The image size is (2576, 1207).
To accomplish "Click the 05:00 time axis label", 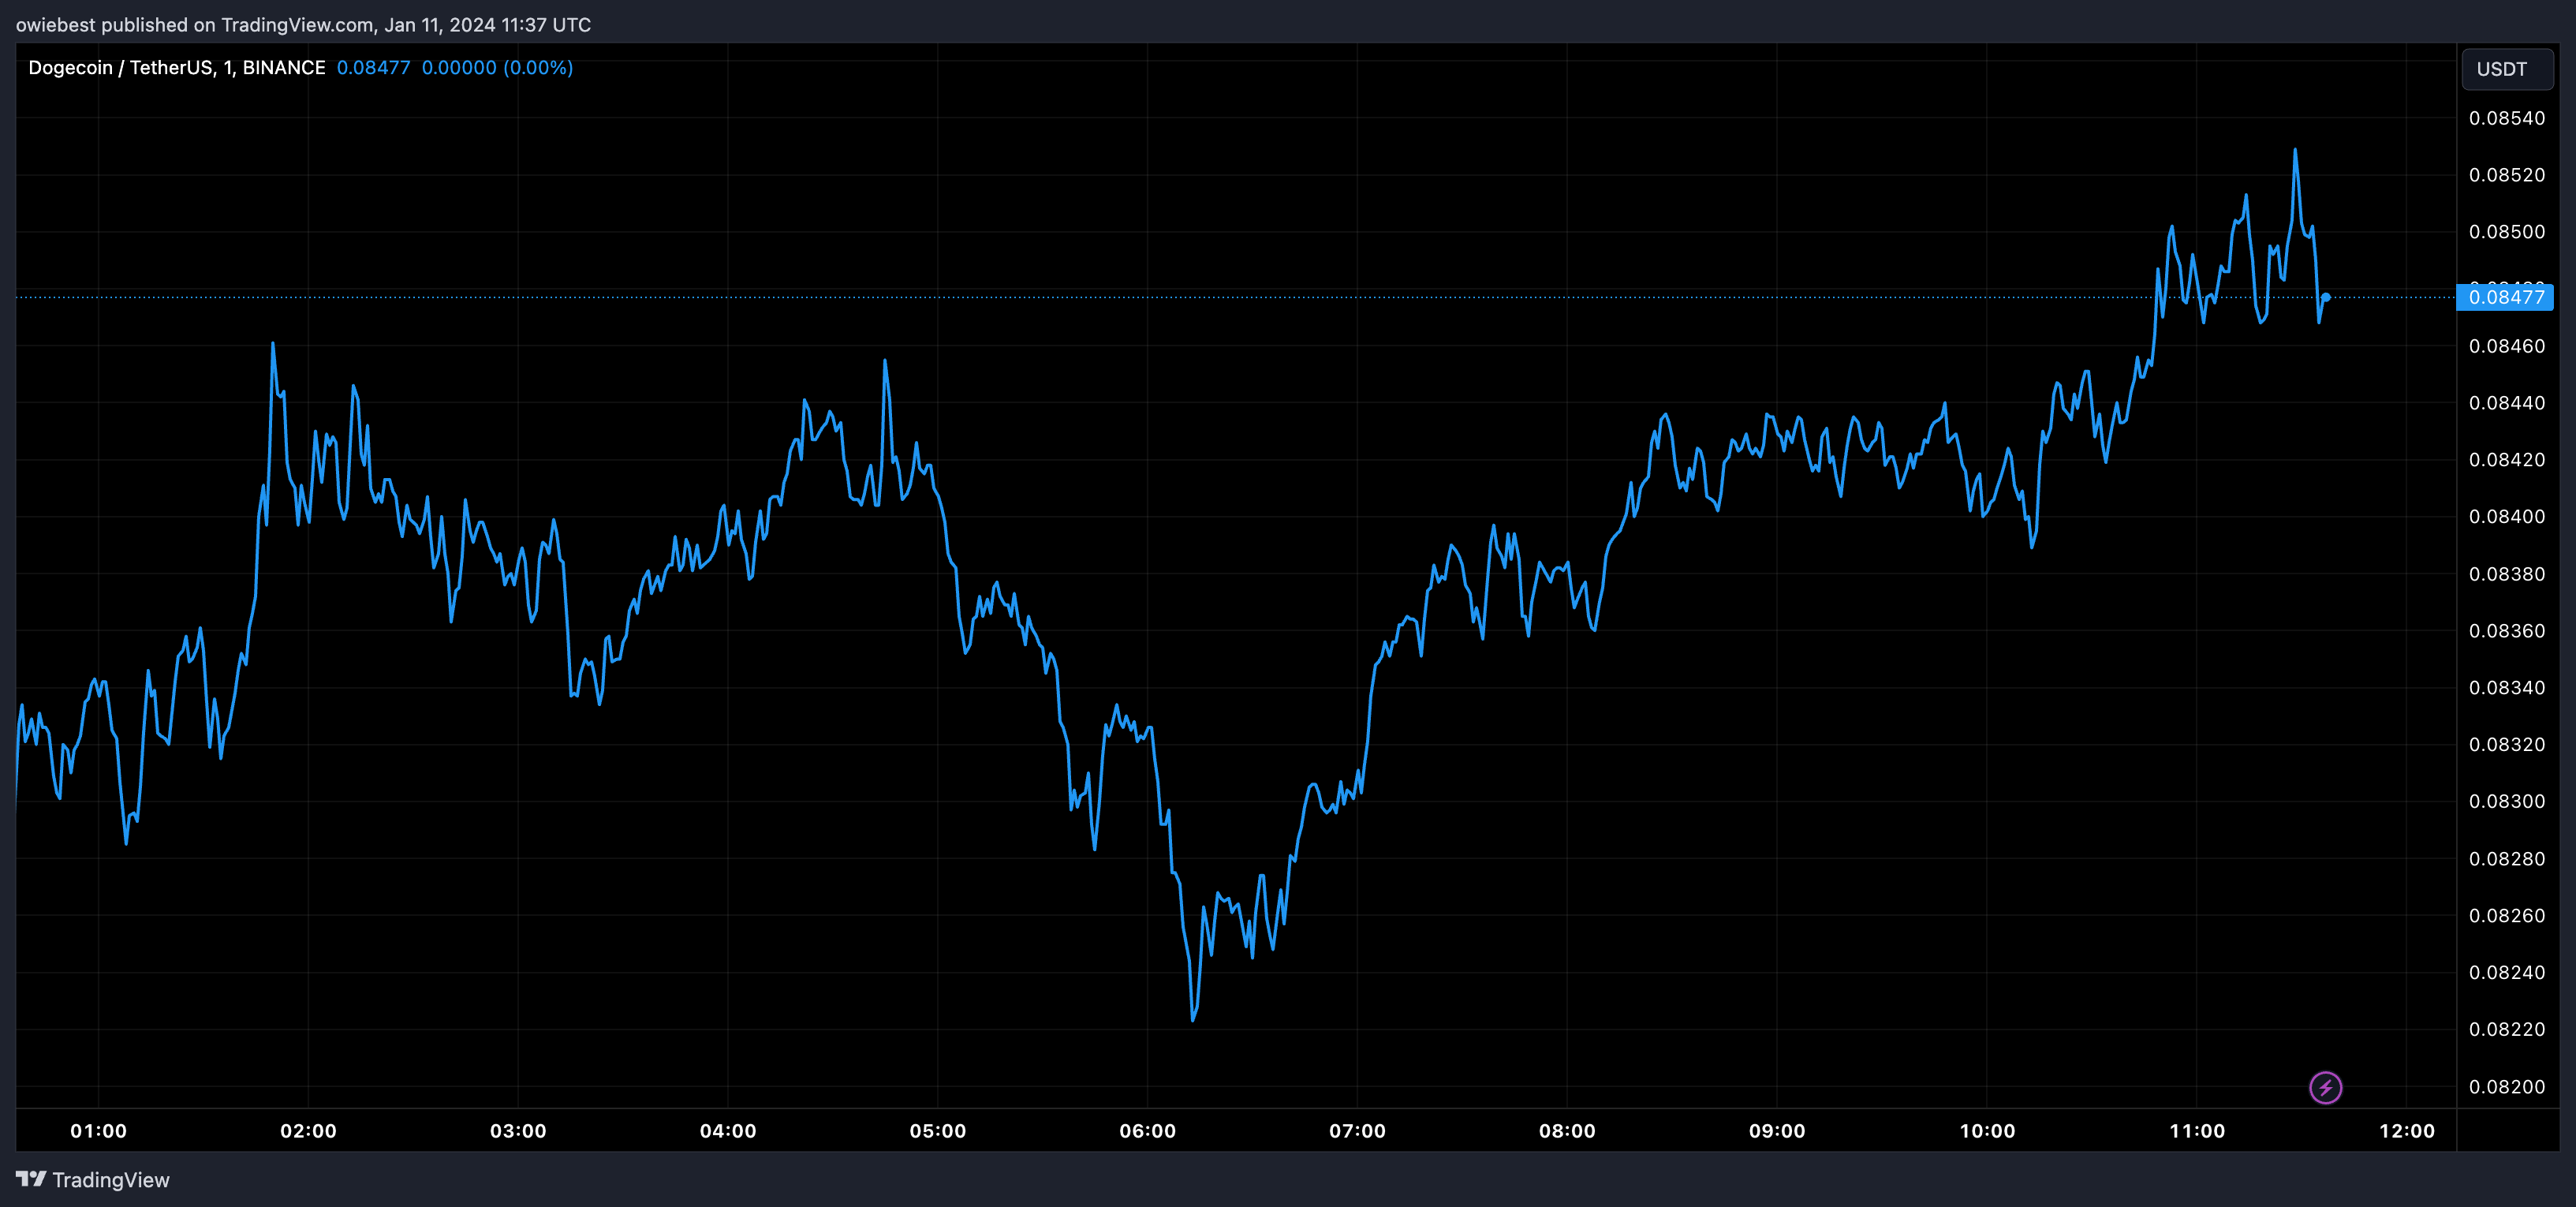I will [938, 1131].
